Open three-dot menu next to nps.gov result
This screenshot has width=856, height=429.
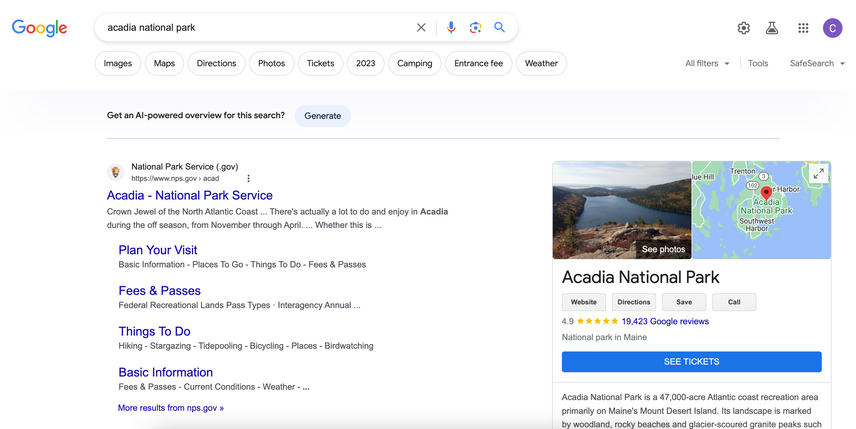coord(248,178)
